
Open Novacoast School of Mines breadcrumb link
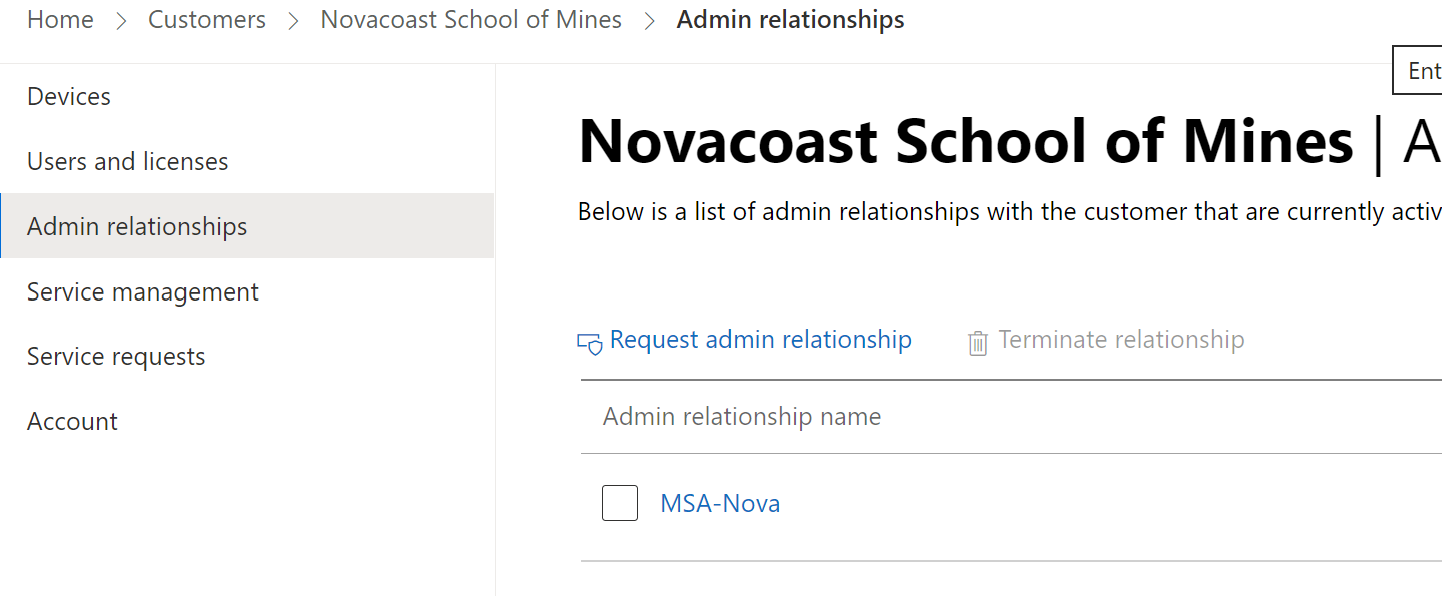pyautogui.click(x=471, y=20)
